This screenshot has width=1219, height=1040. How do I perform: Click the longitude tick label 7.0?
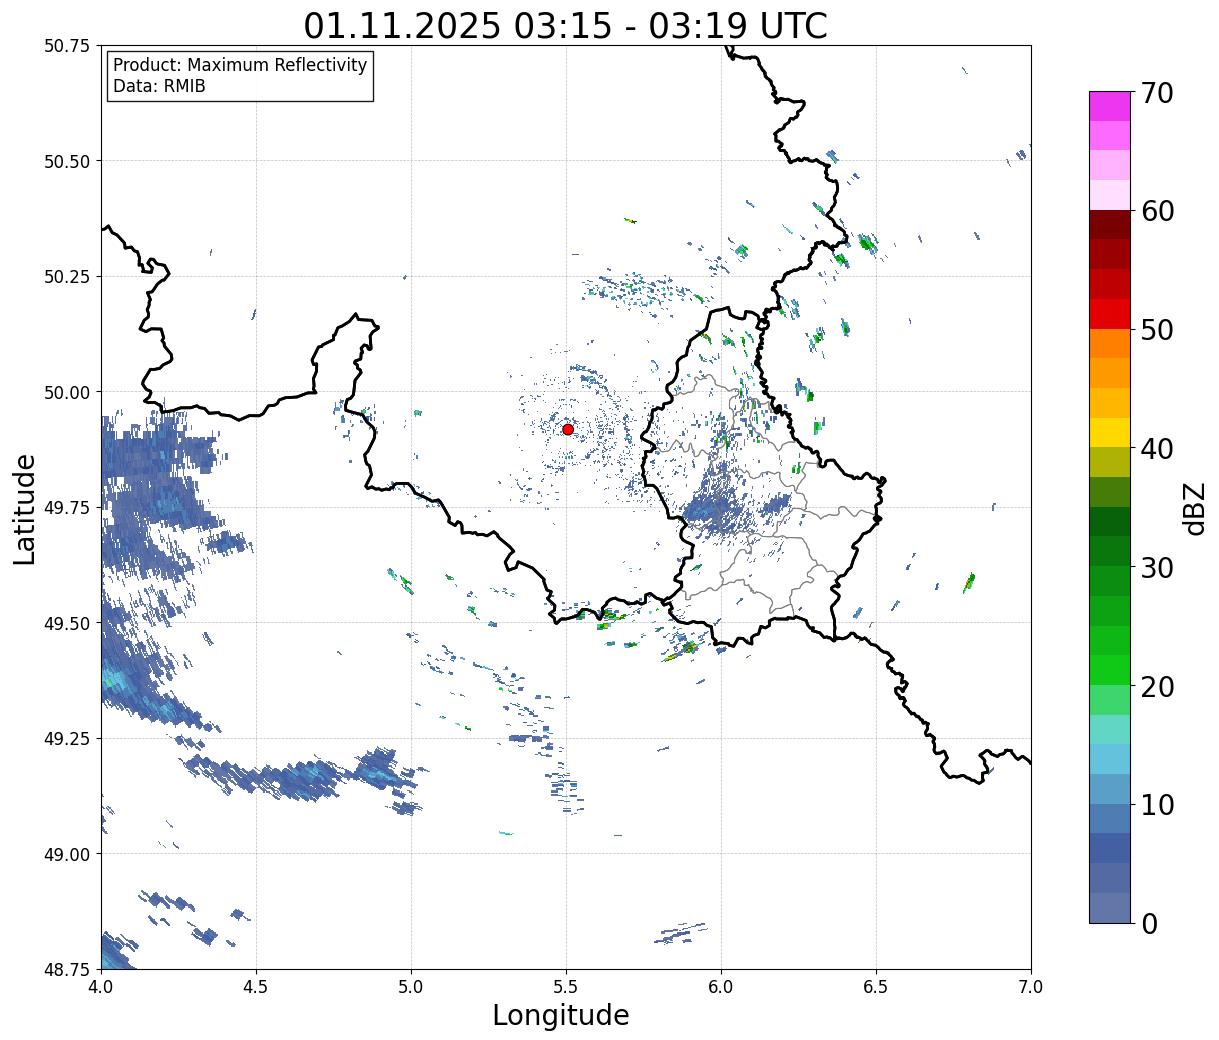(x=1031, y=986)
